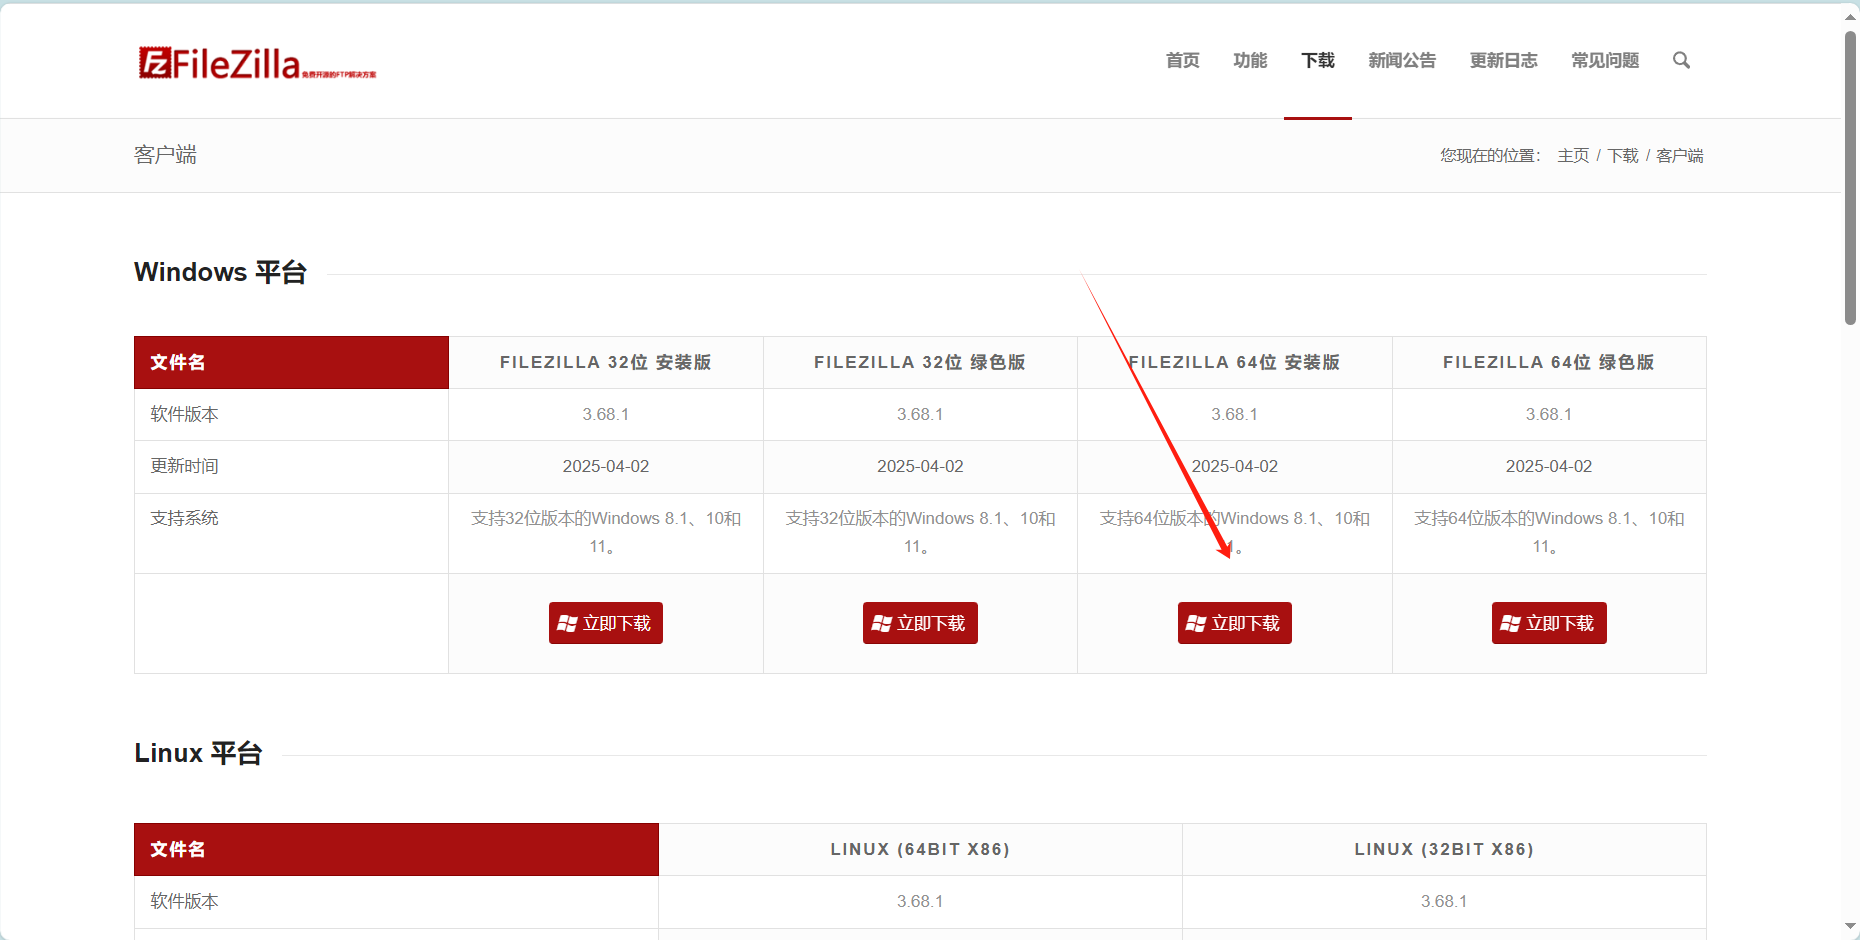1860x940 pixels.
Task: Click header LINUX (32BIT X86)
Action: (x=1444, y=849)
